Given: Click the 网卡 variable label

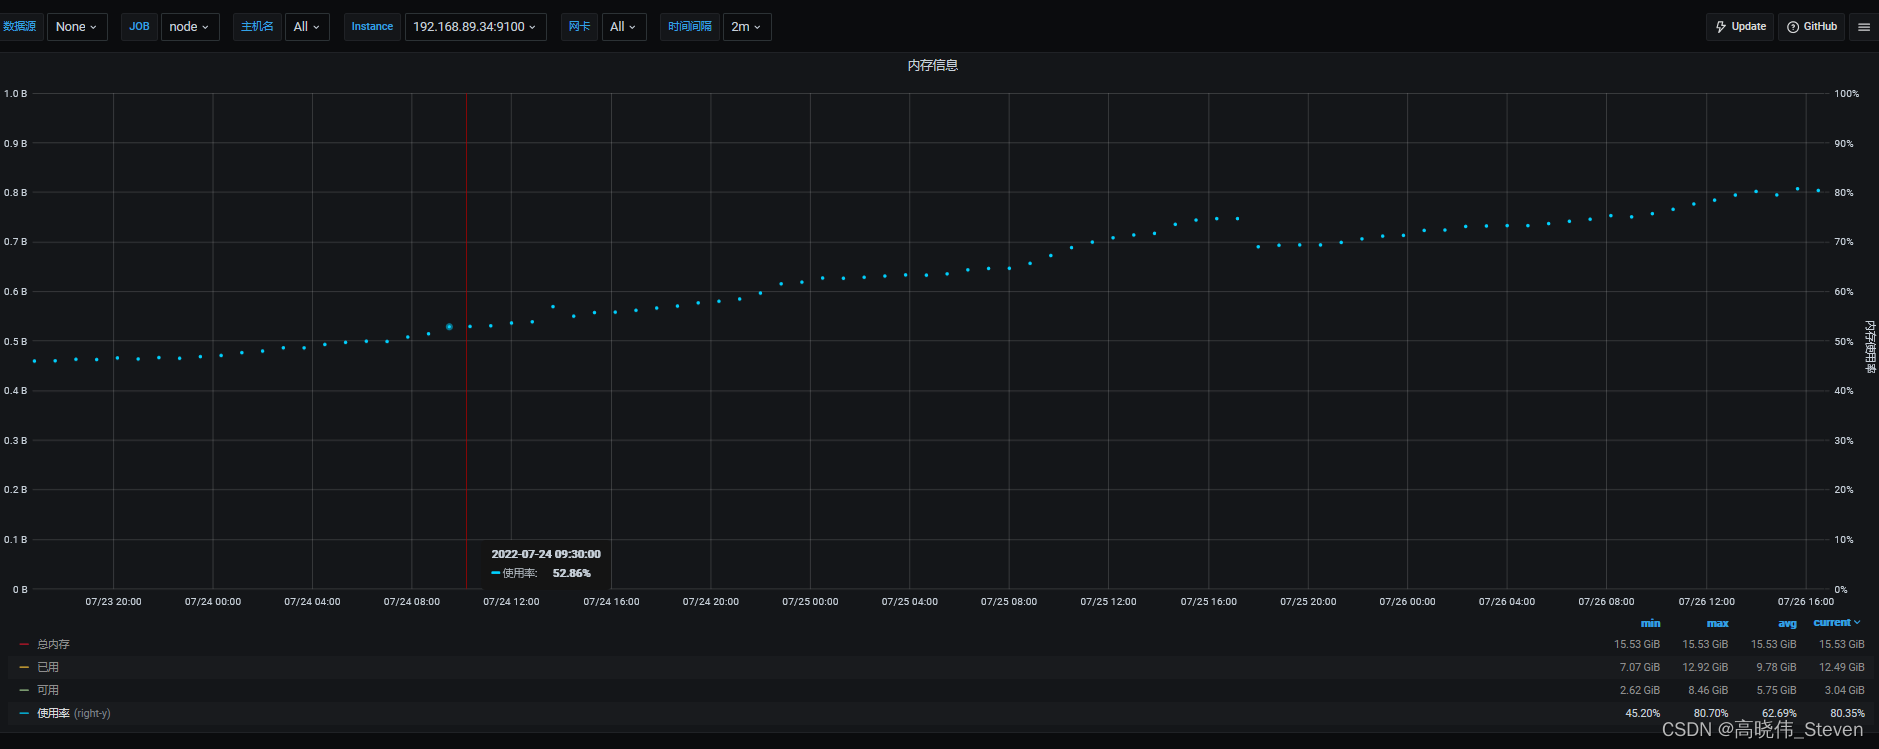Looking at the screenshot, I should click(579, 27).
